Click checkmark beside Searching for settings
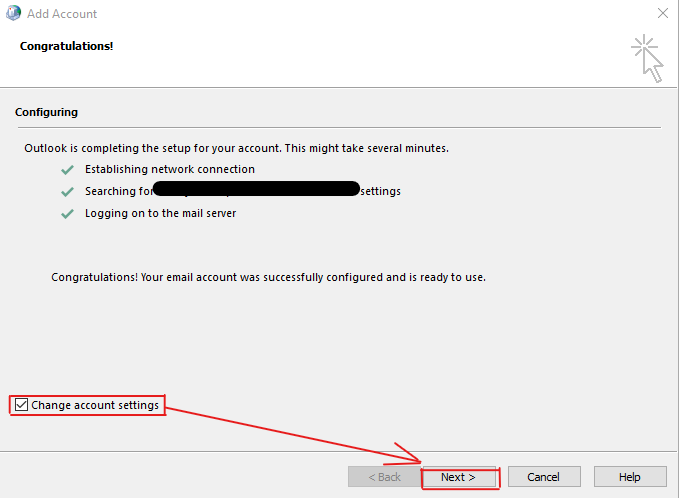 click(x=67, y=192)
